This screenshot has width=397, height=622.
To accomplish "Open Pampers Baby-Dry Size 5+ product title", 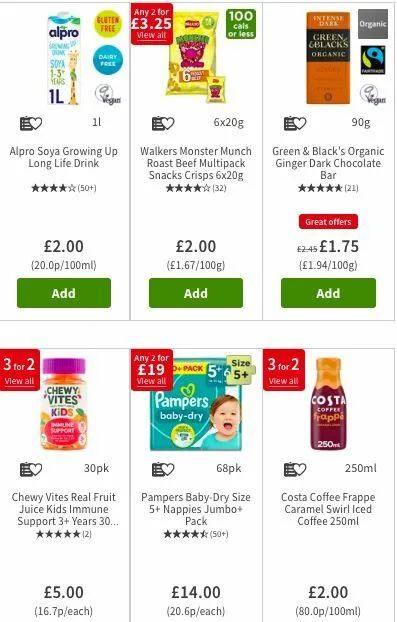I will coord(196,509).
